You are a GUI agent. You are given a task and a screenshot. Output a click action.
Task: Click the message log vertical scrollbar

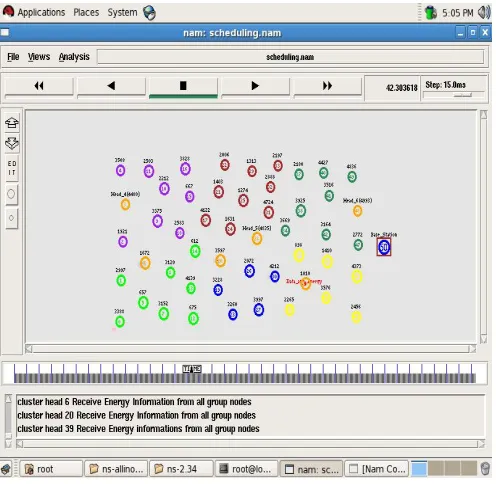pos(9,421)
